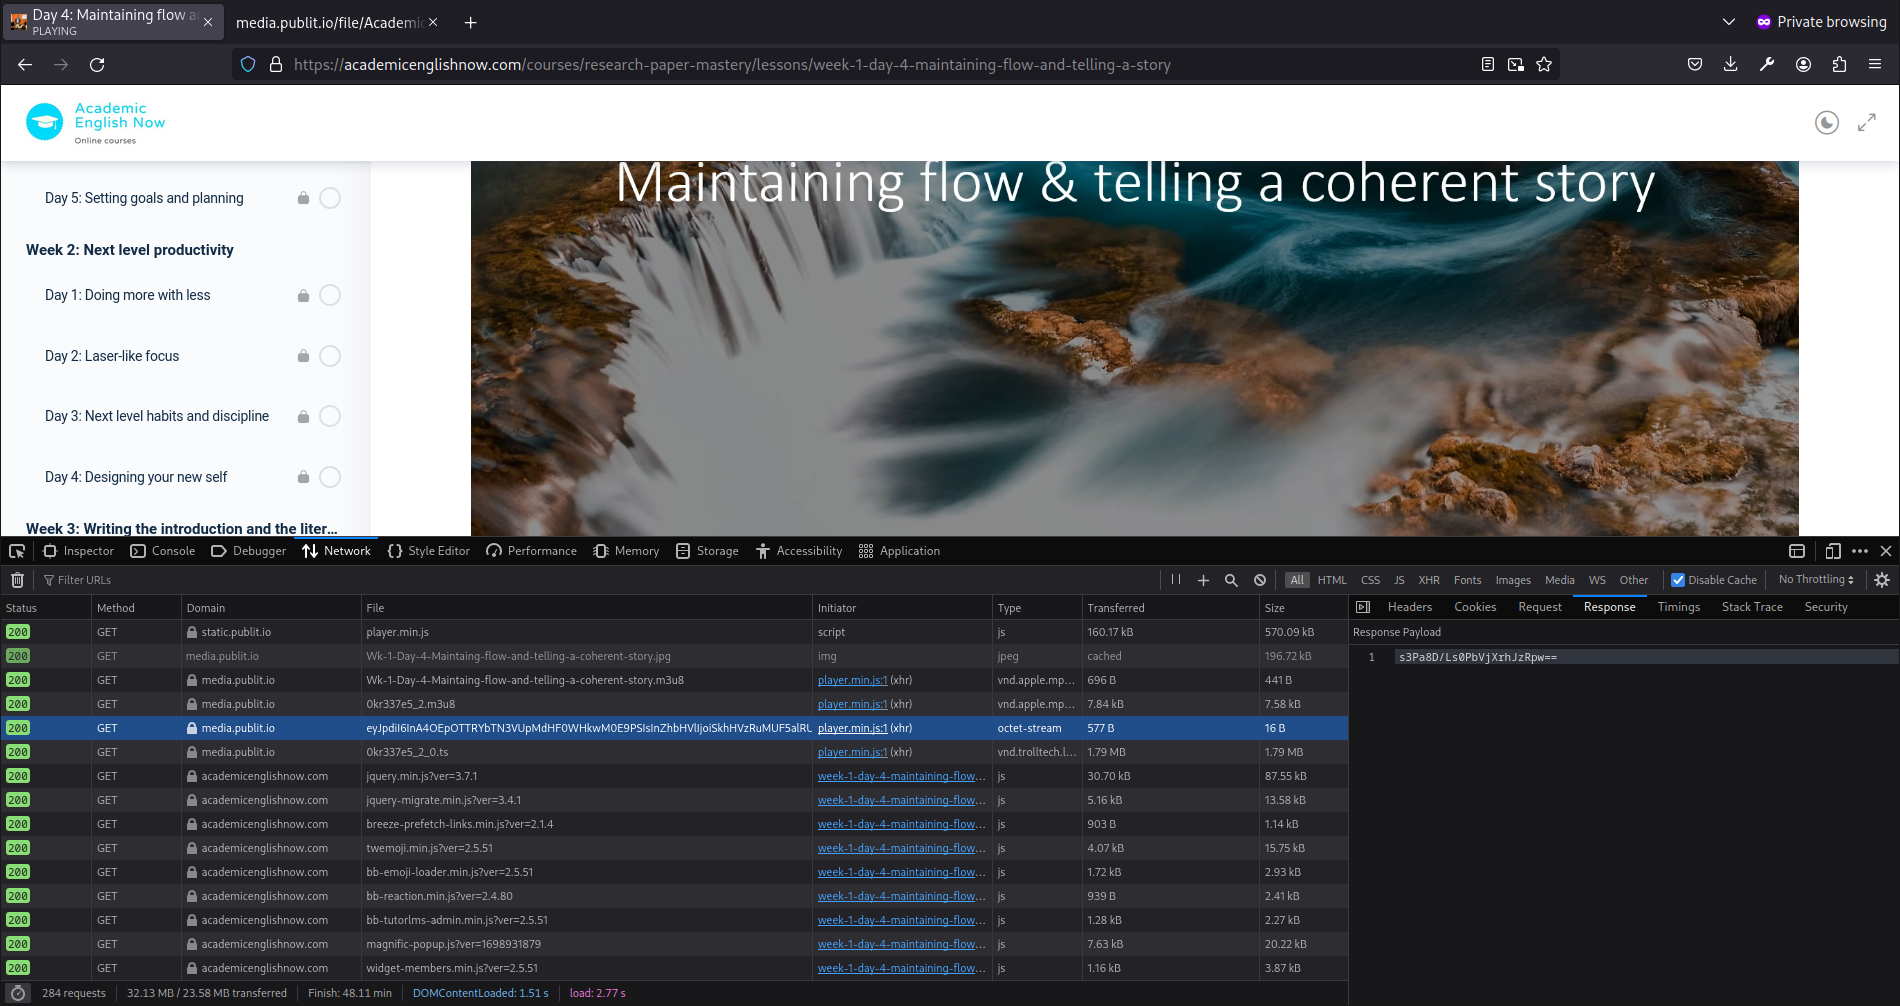Open the No Throttling dropdown
The image size is (1900, 1006).
tap(1815, 580)
